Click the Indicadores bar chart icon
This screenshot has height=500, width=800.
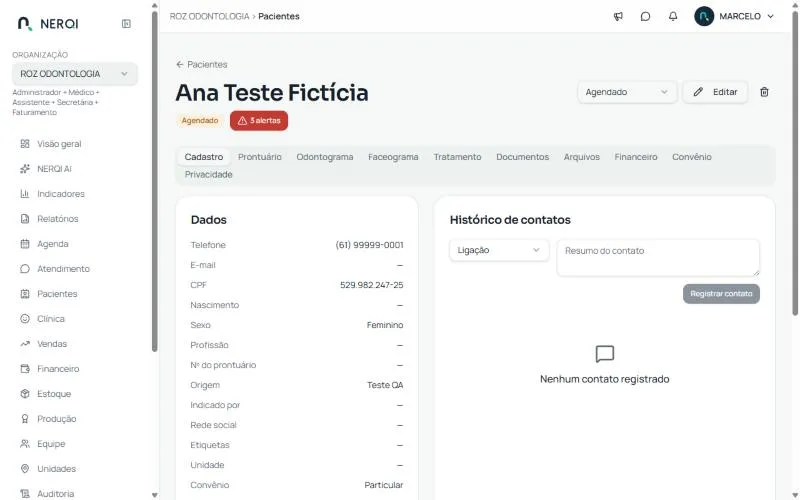pos(24,194)
